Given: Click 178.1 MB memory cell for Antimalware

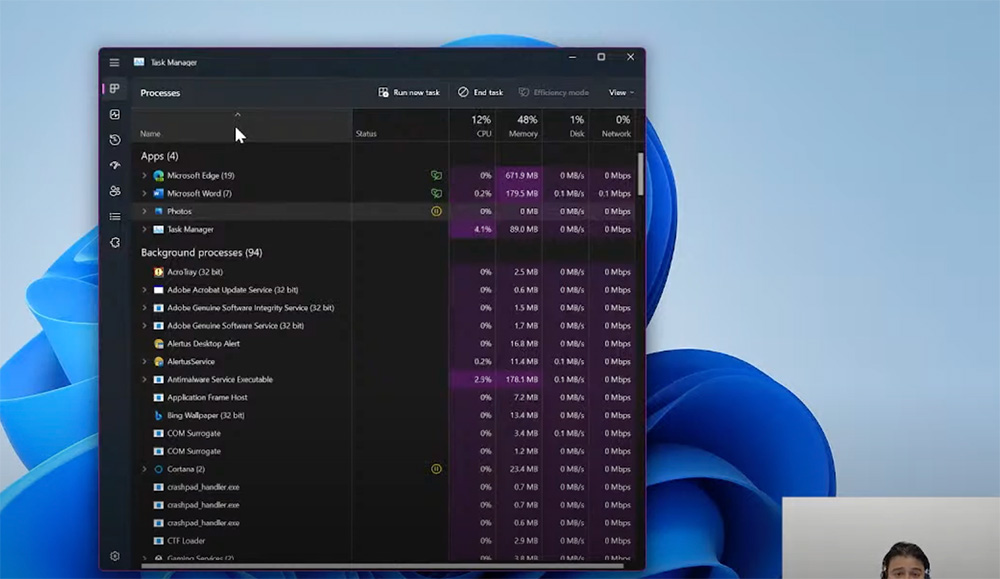Looking at the screenshot, I should pos(519,379).
